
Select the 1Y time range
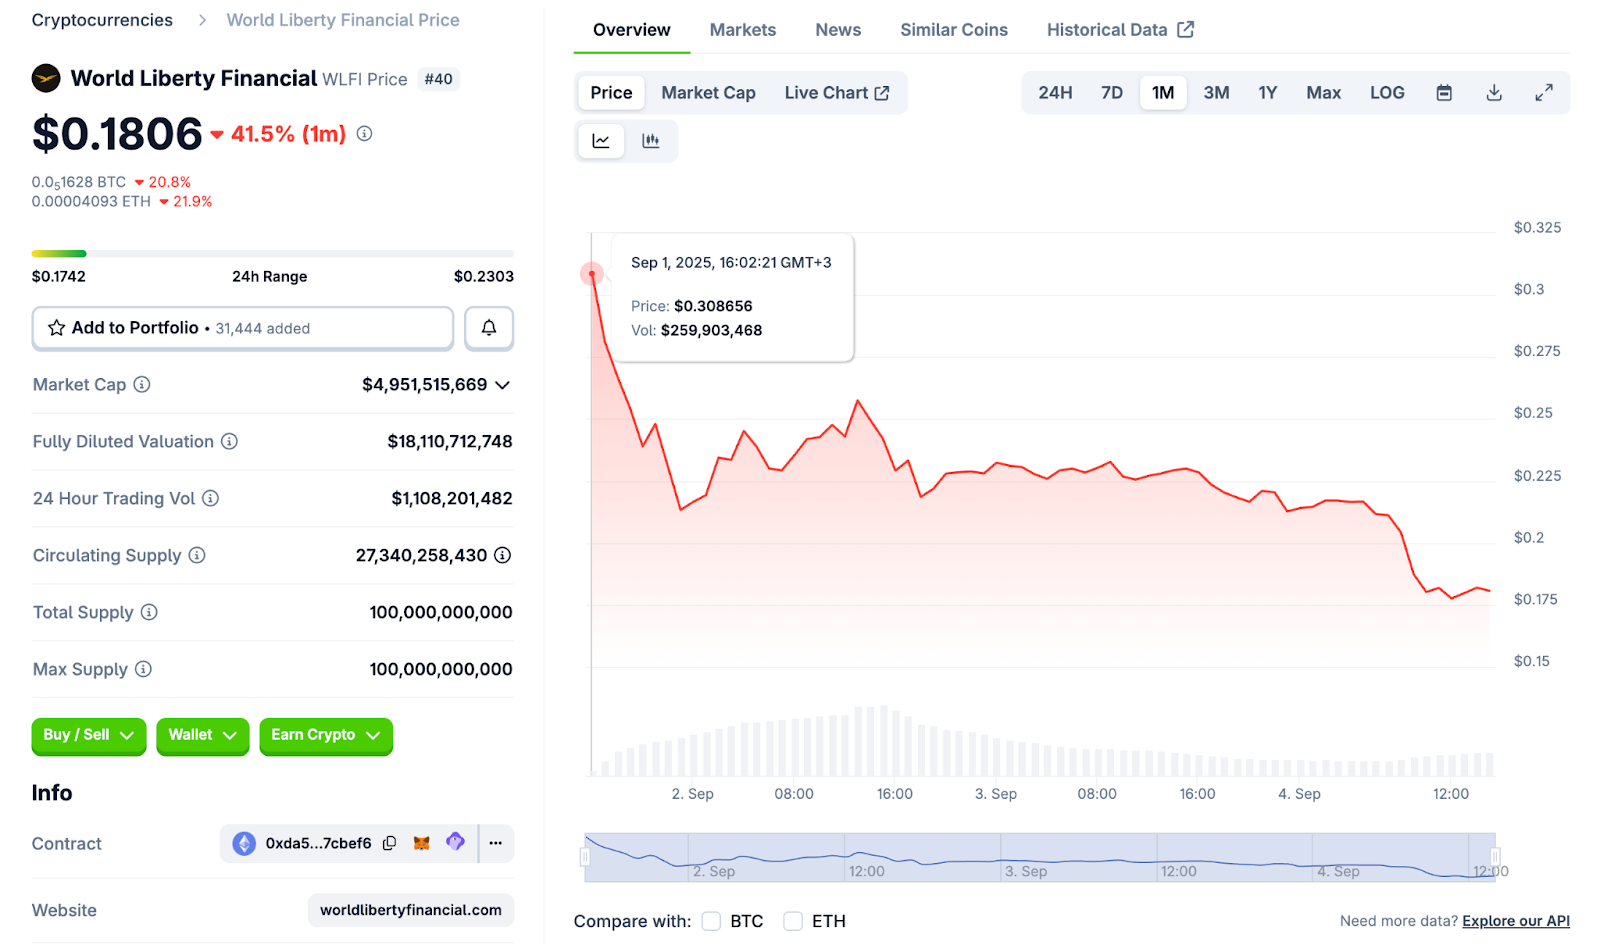point(1268,93)
